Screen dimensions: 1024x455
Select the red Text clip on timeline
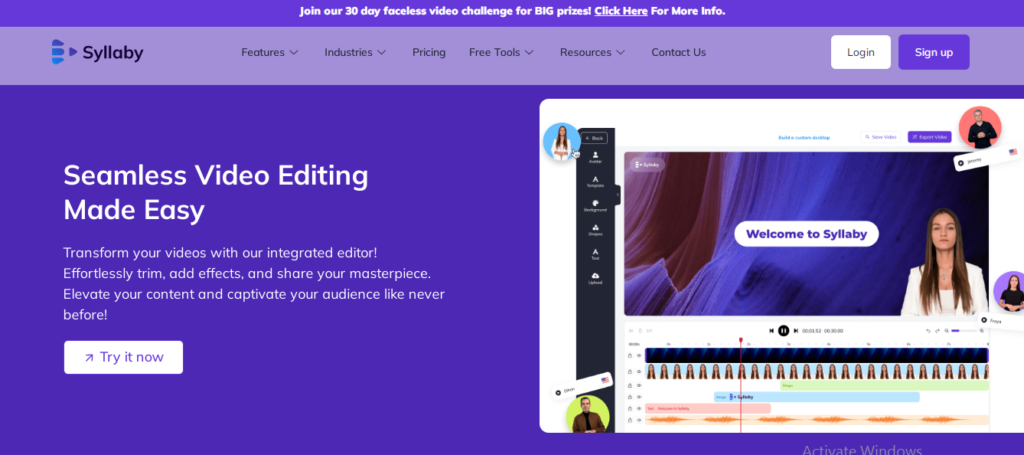(708, 409)
